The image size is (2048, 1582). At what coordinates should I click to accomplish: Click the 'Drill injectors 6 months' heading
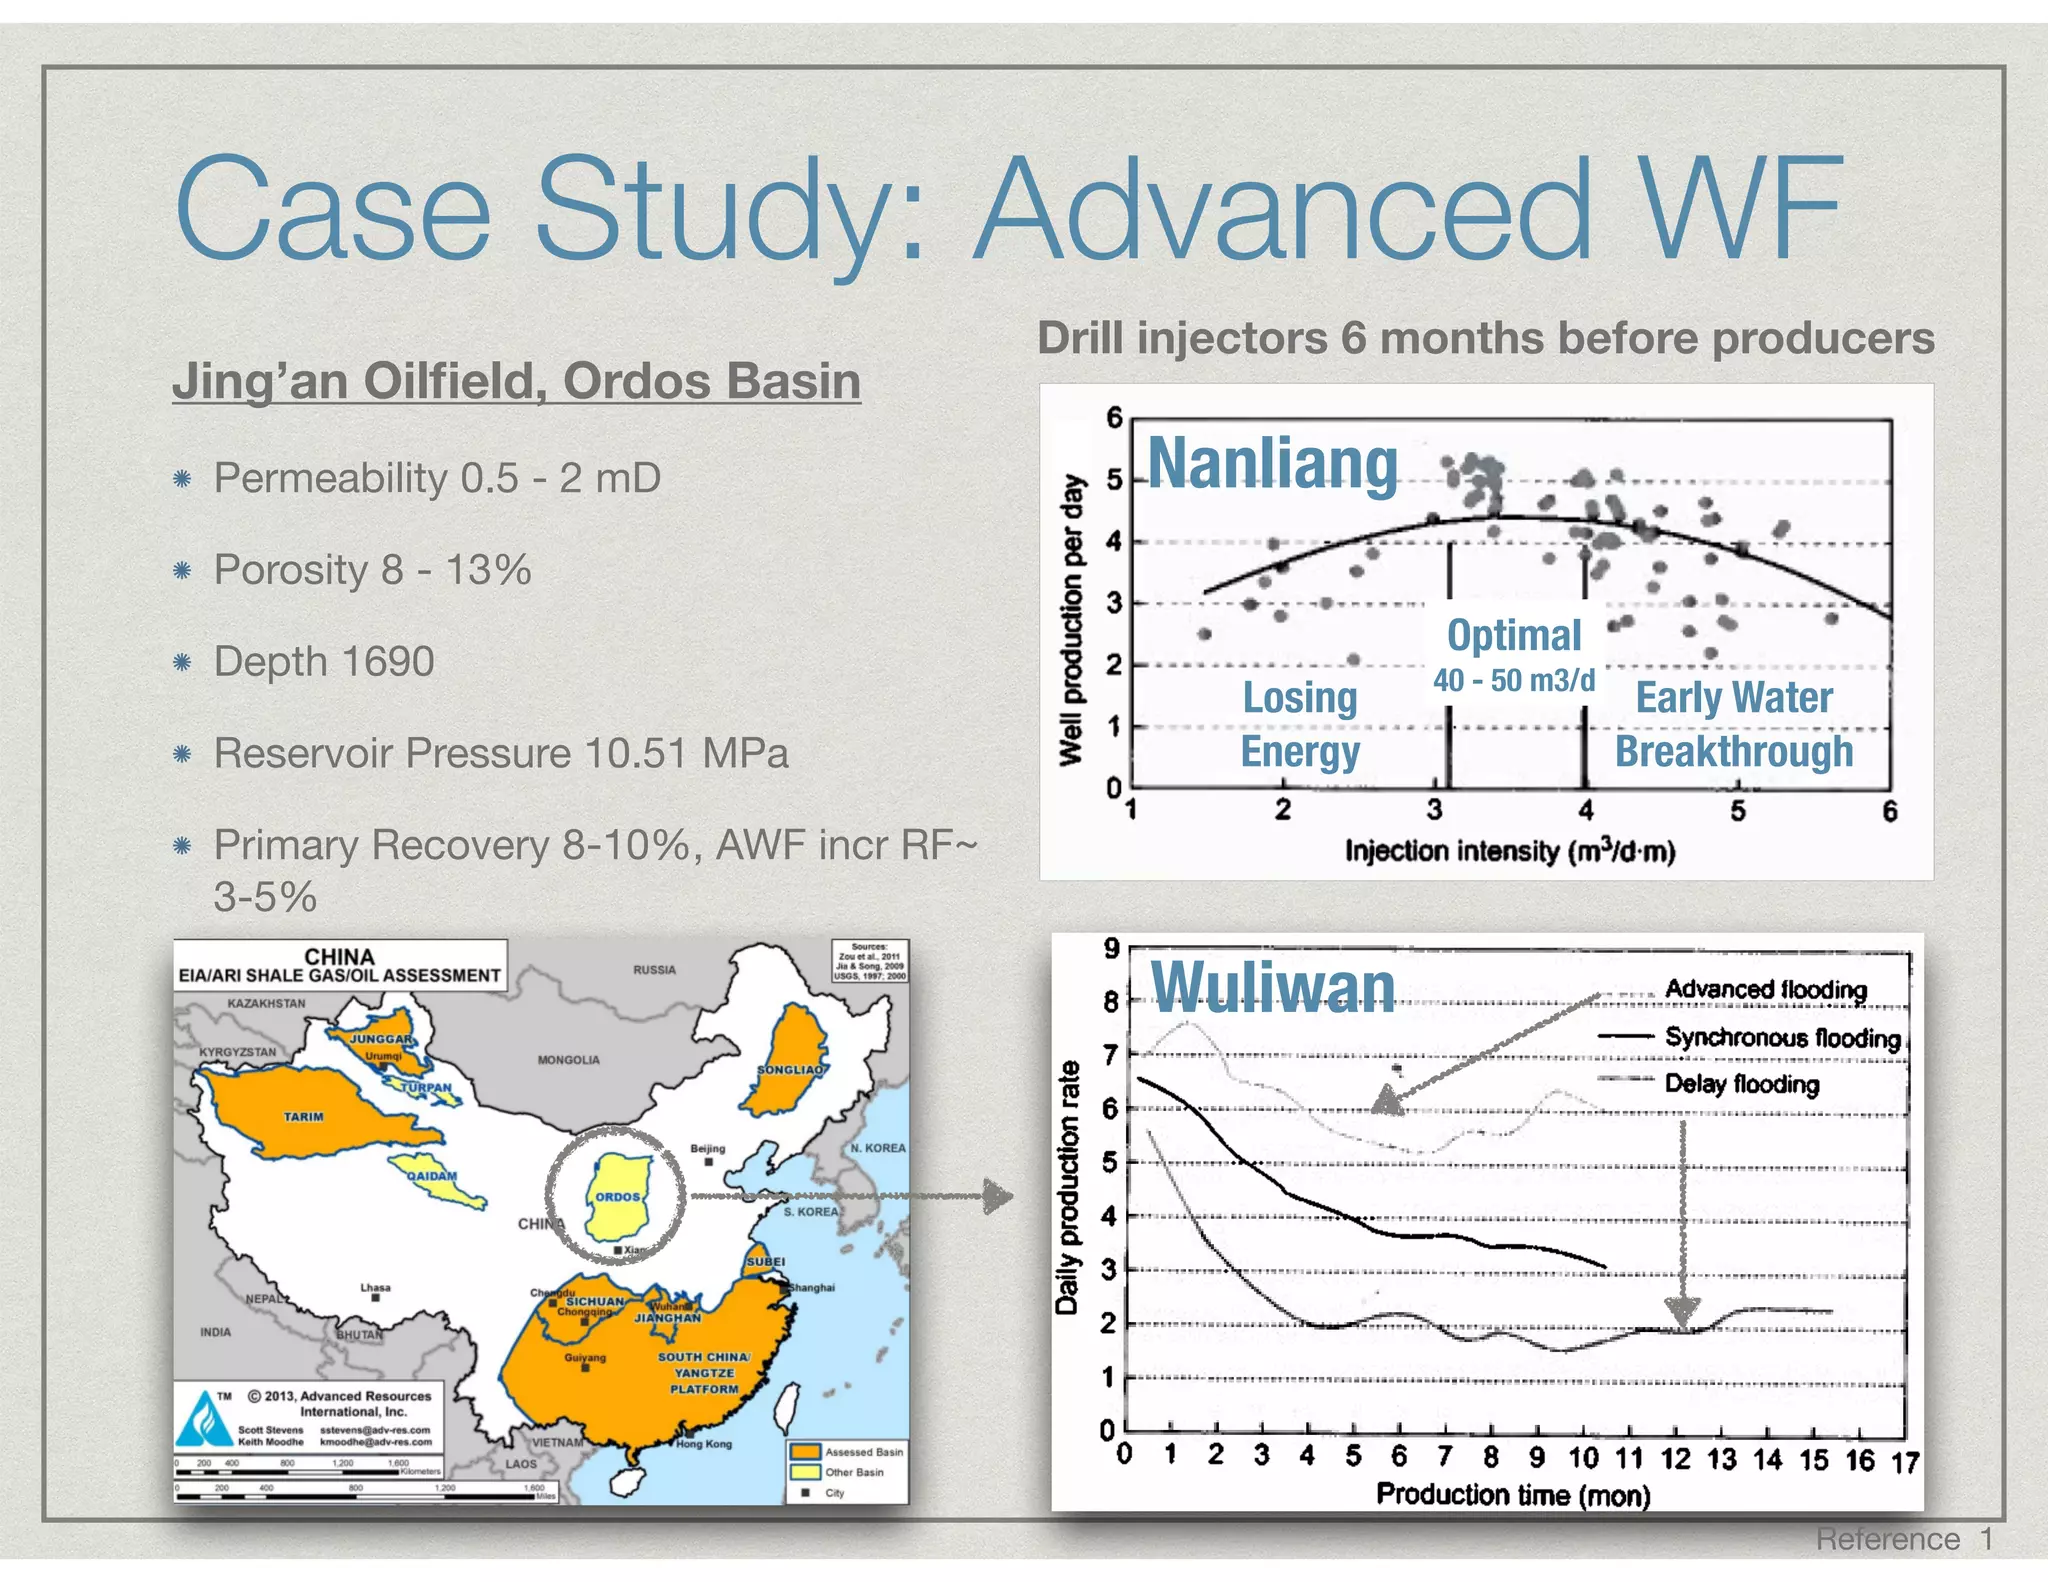1485,338
